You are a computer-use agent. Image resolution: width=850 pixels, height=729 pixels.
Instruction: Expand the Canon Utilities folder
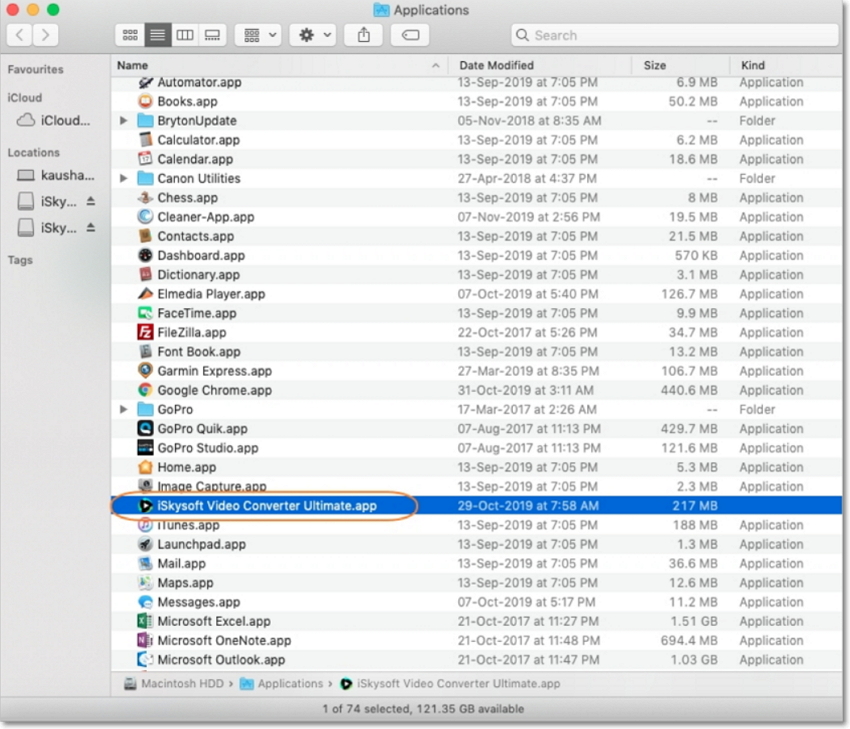point(124,179)
